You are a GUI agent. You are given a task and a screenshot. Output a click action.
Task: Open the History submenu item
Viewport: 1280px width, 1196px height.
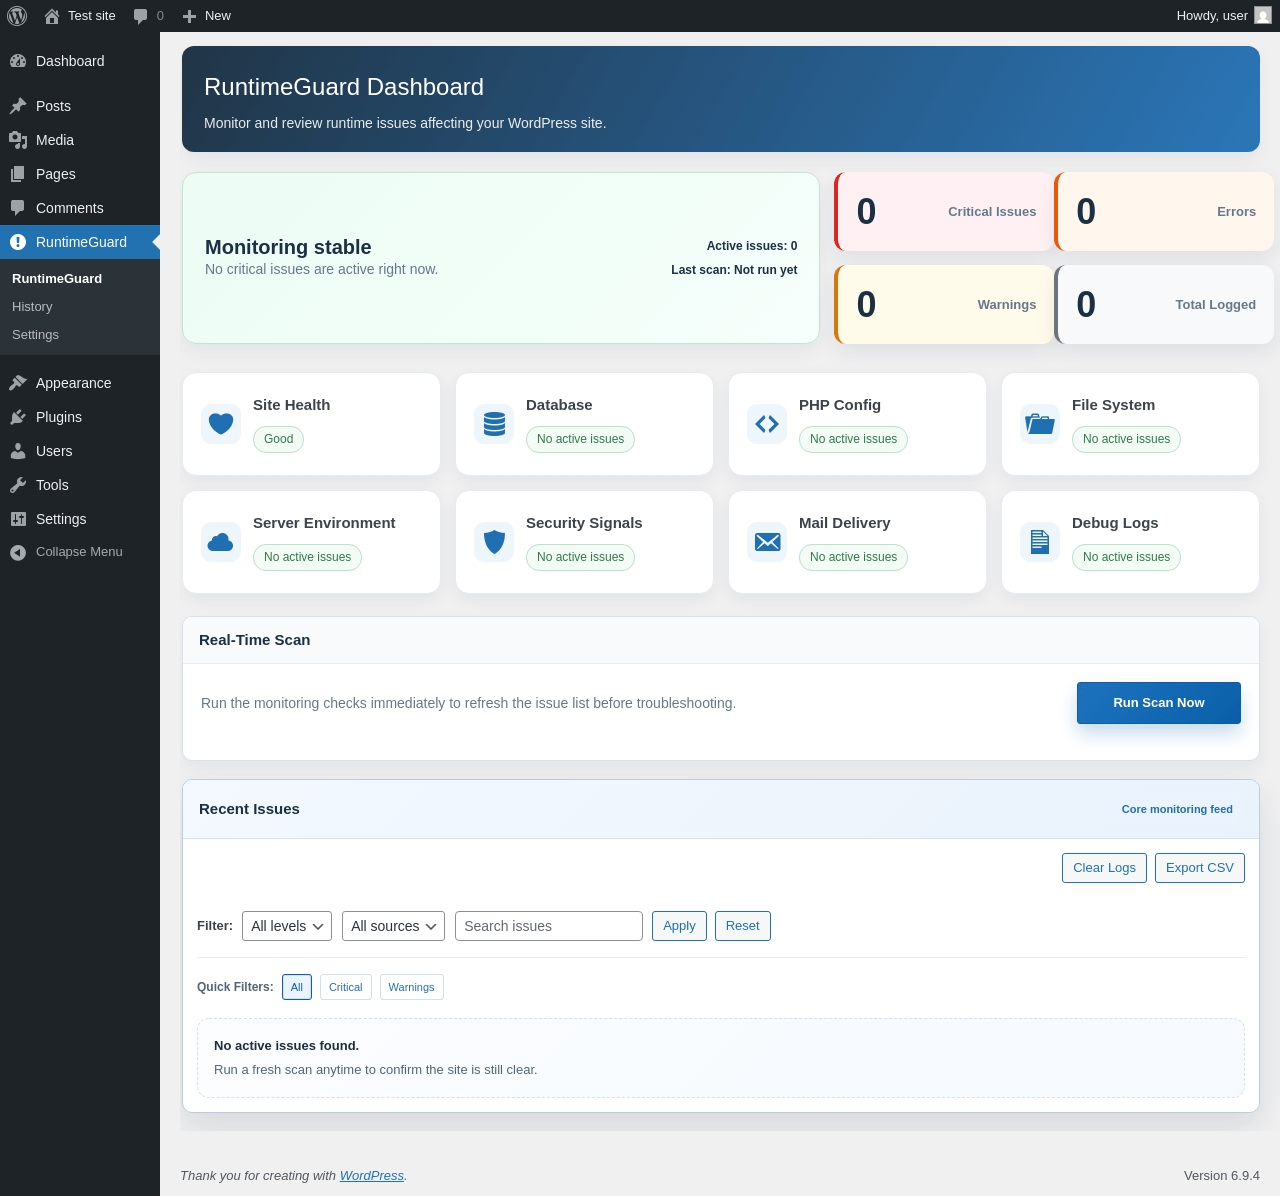(32, 307)
